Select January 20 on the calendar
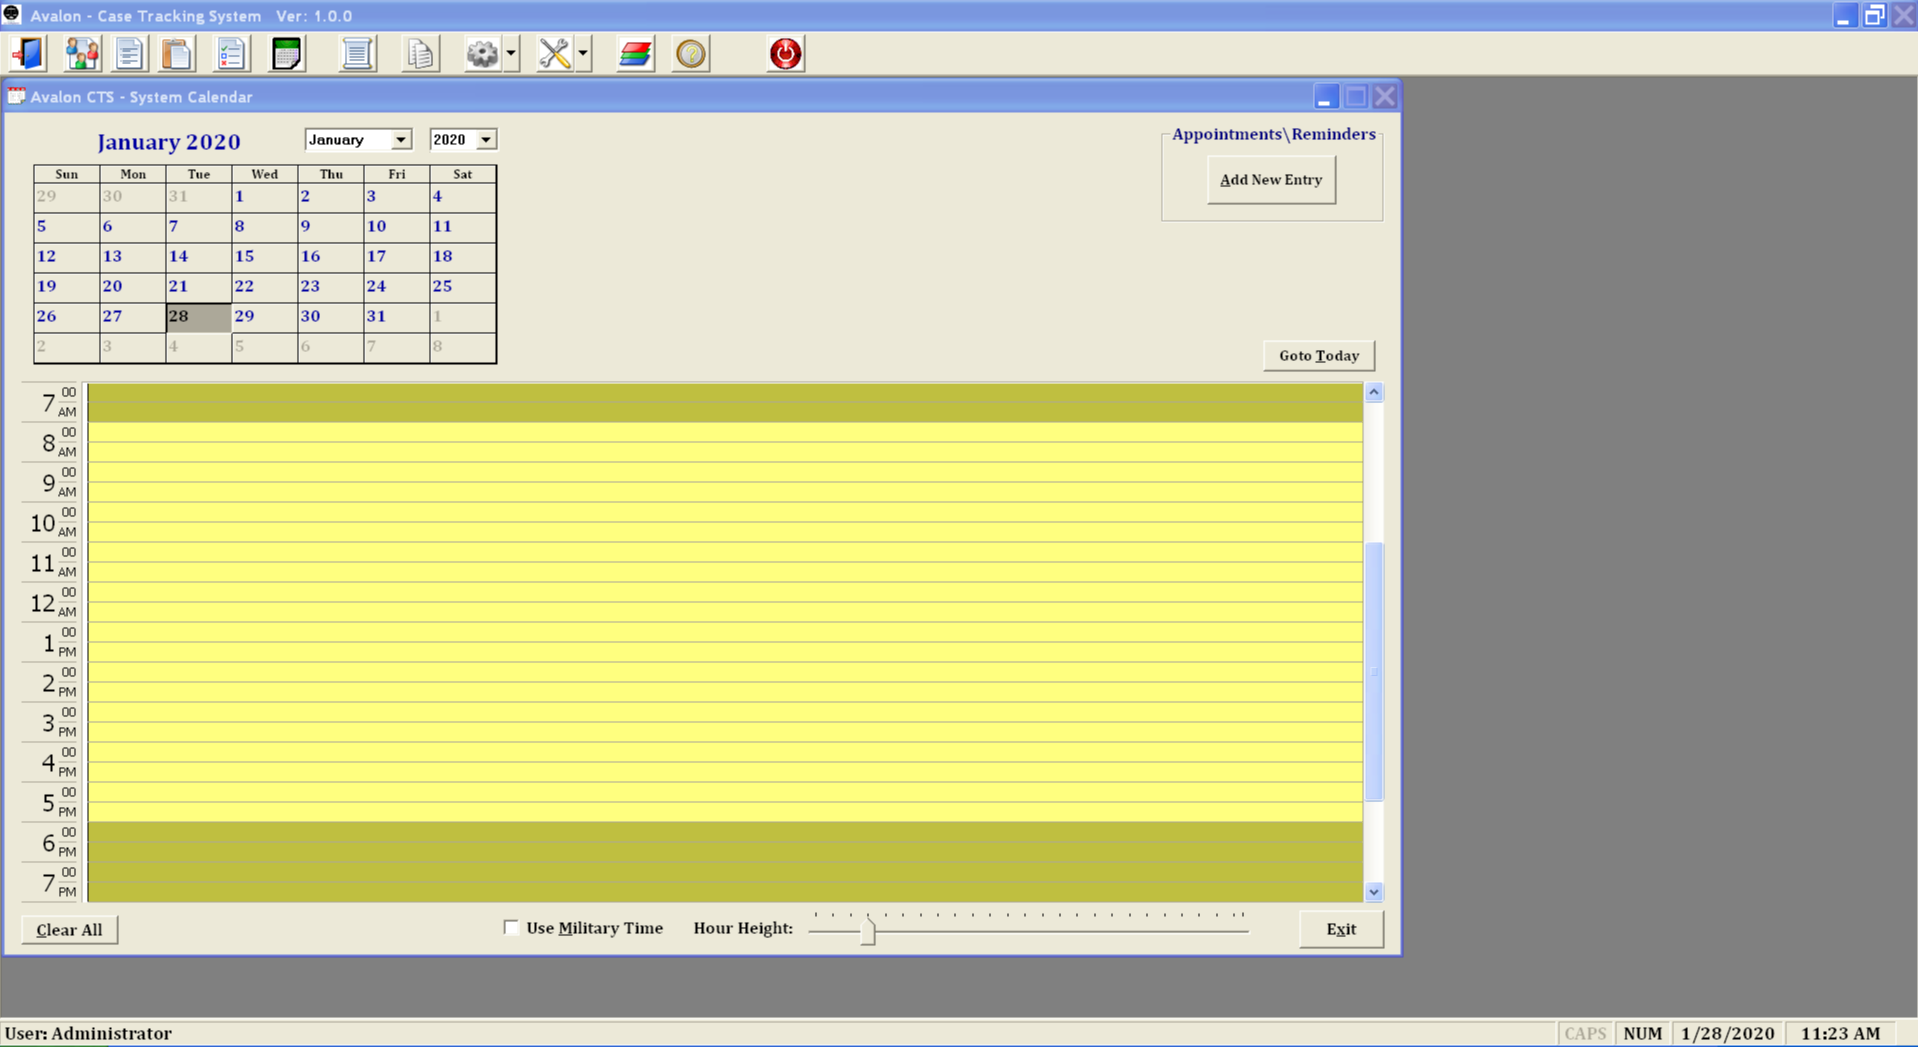1919x1047 pixels. [x=132, y=286]
